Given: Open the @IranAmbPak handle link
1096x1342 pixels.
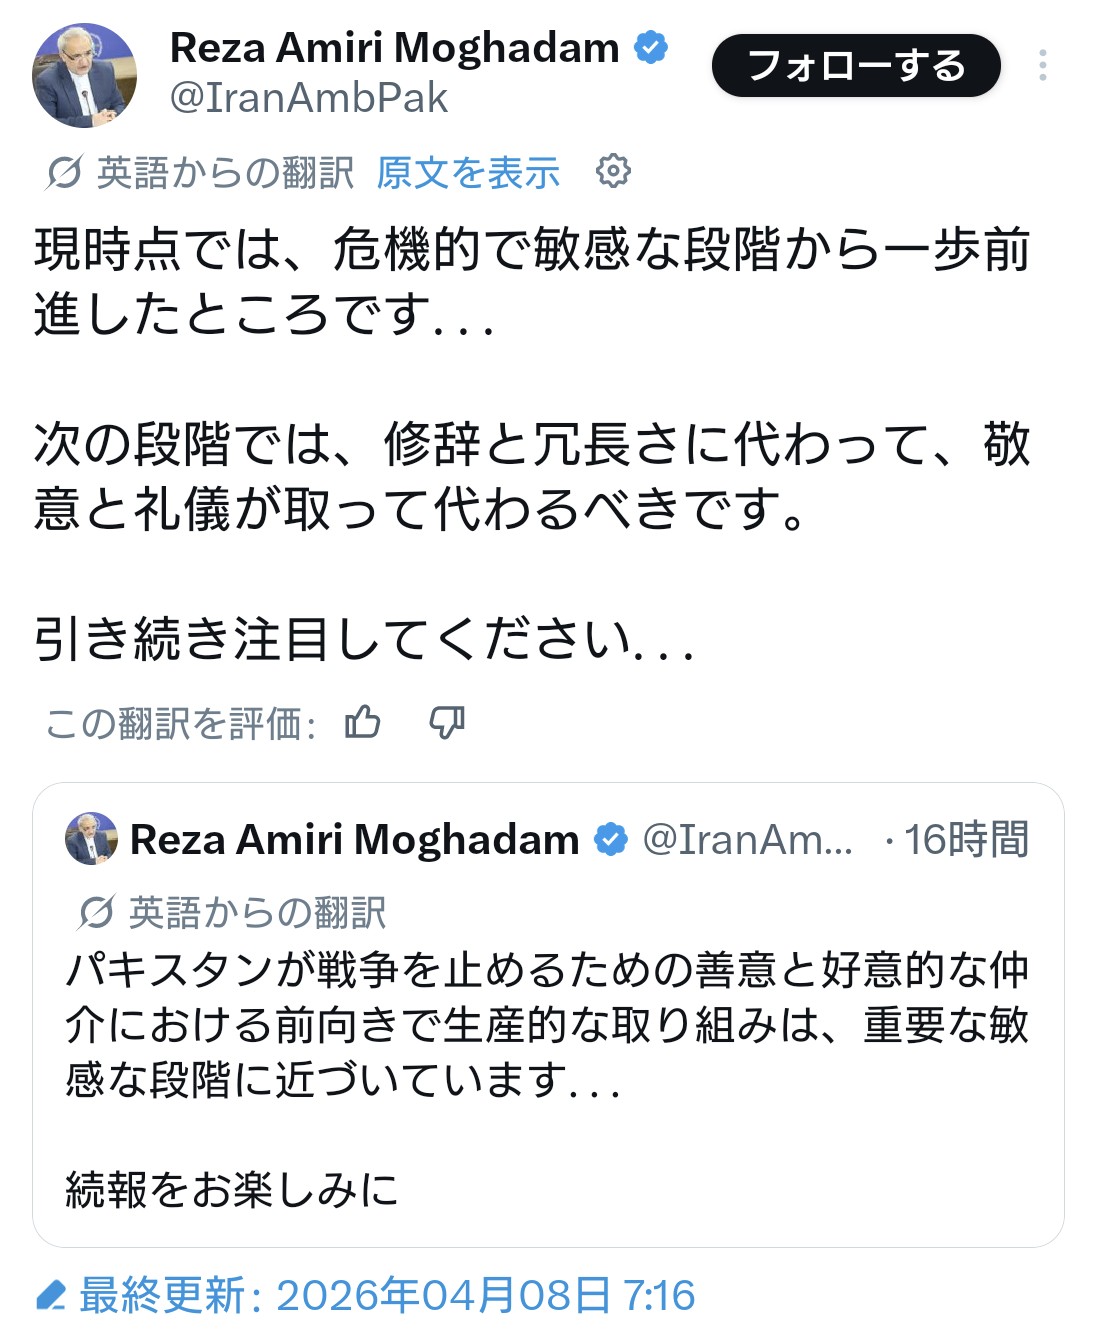Looking at the screenshot, I should 309,98.
